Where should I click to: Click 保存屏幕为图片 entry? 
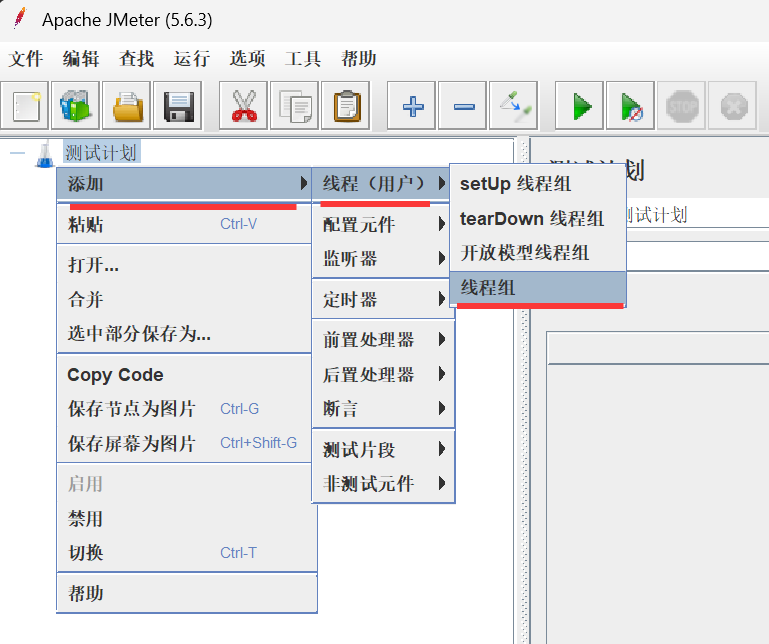click(x=184, y=443)
